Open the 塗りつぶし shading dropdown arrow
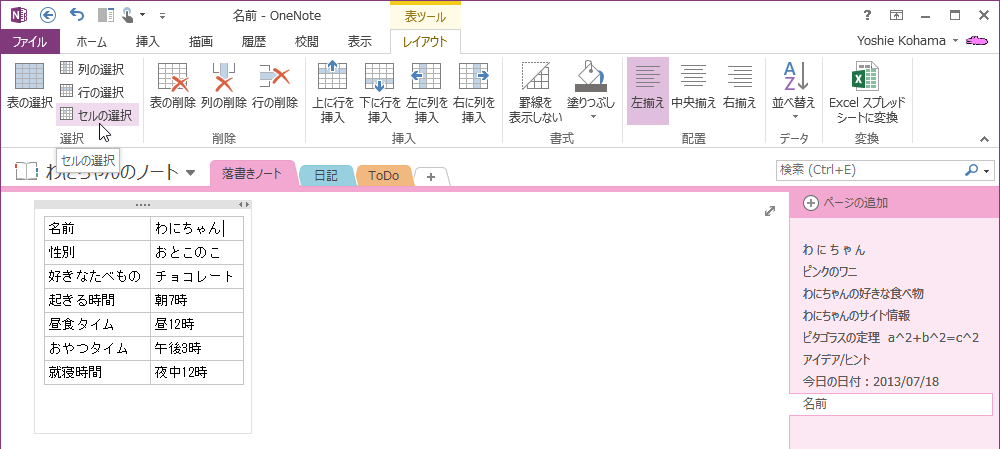 coord(593,116)
